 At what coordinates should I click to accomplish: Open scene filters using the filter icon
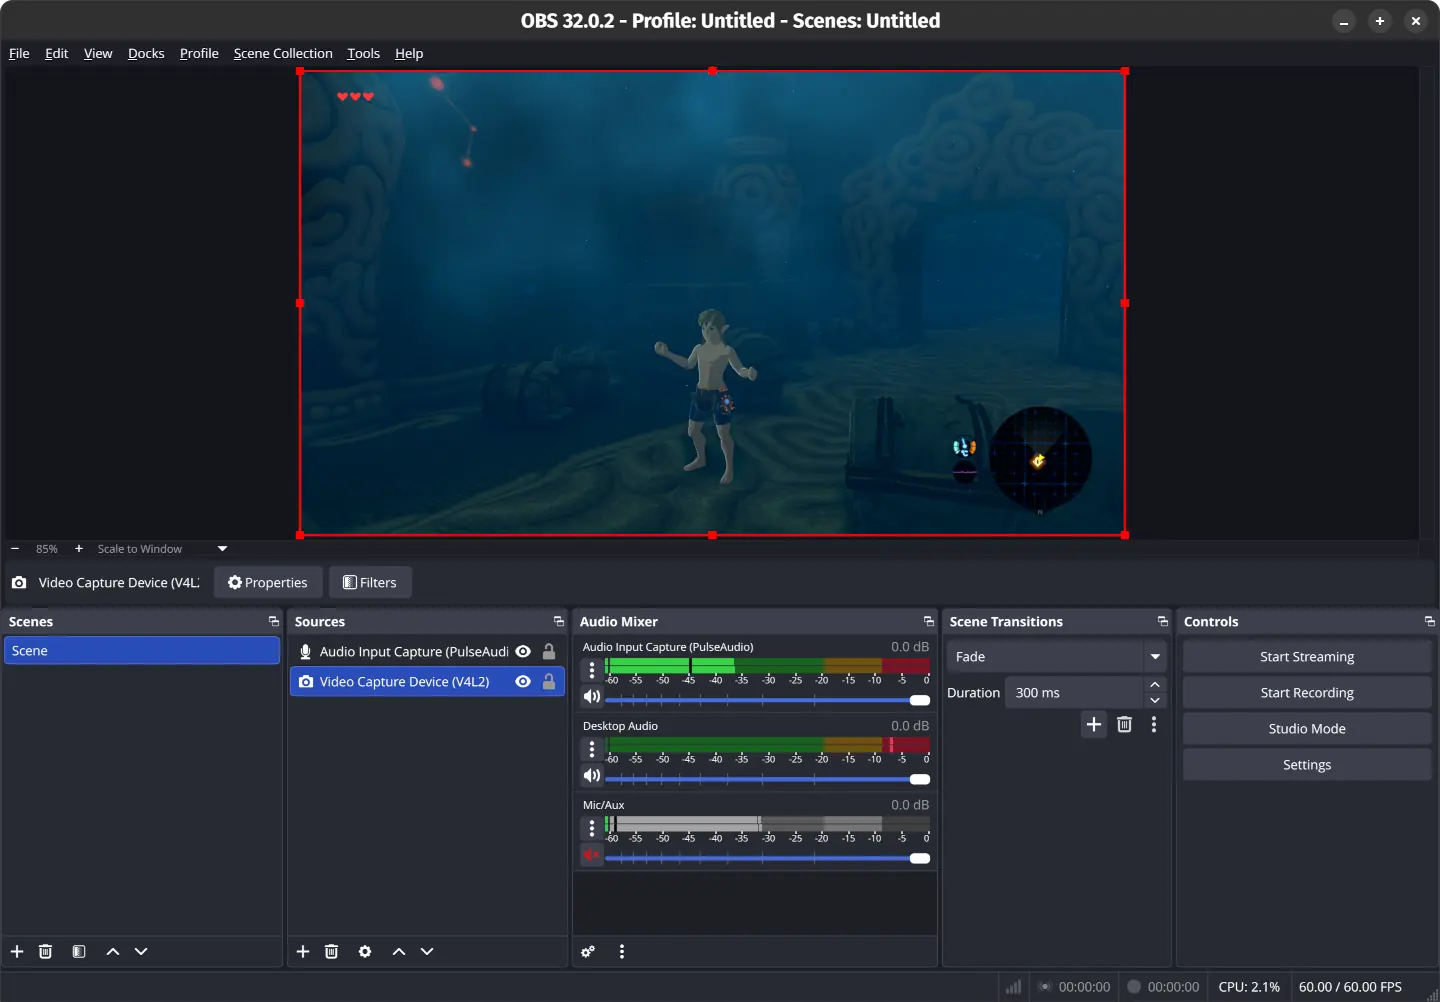coord(79,951)
